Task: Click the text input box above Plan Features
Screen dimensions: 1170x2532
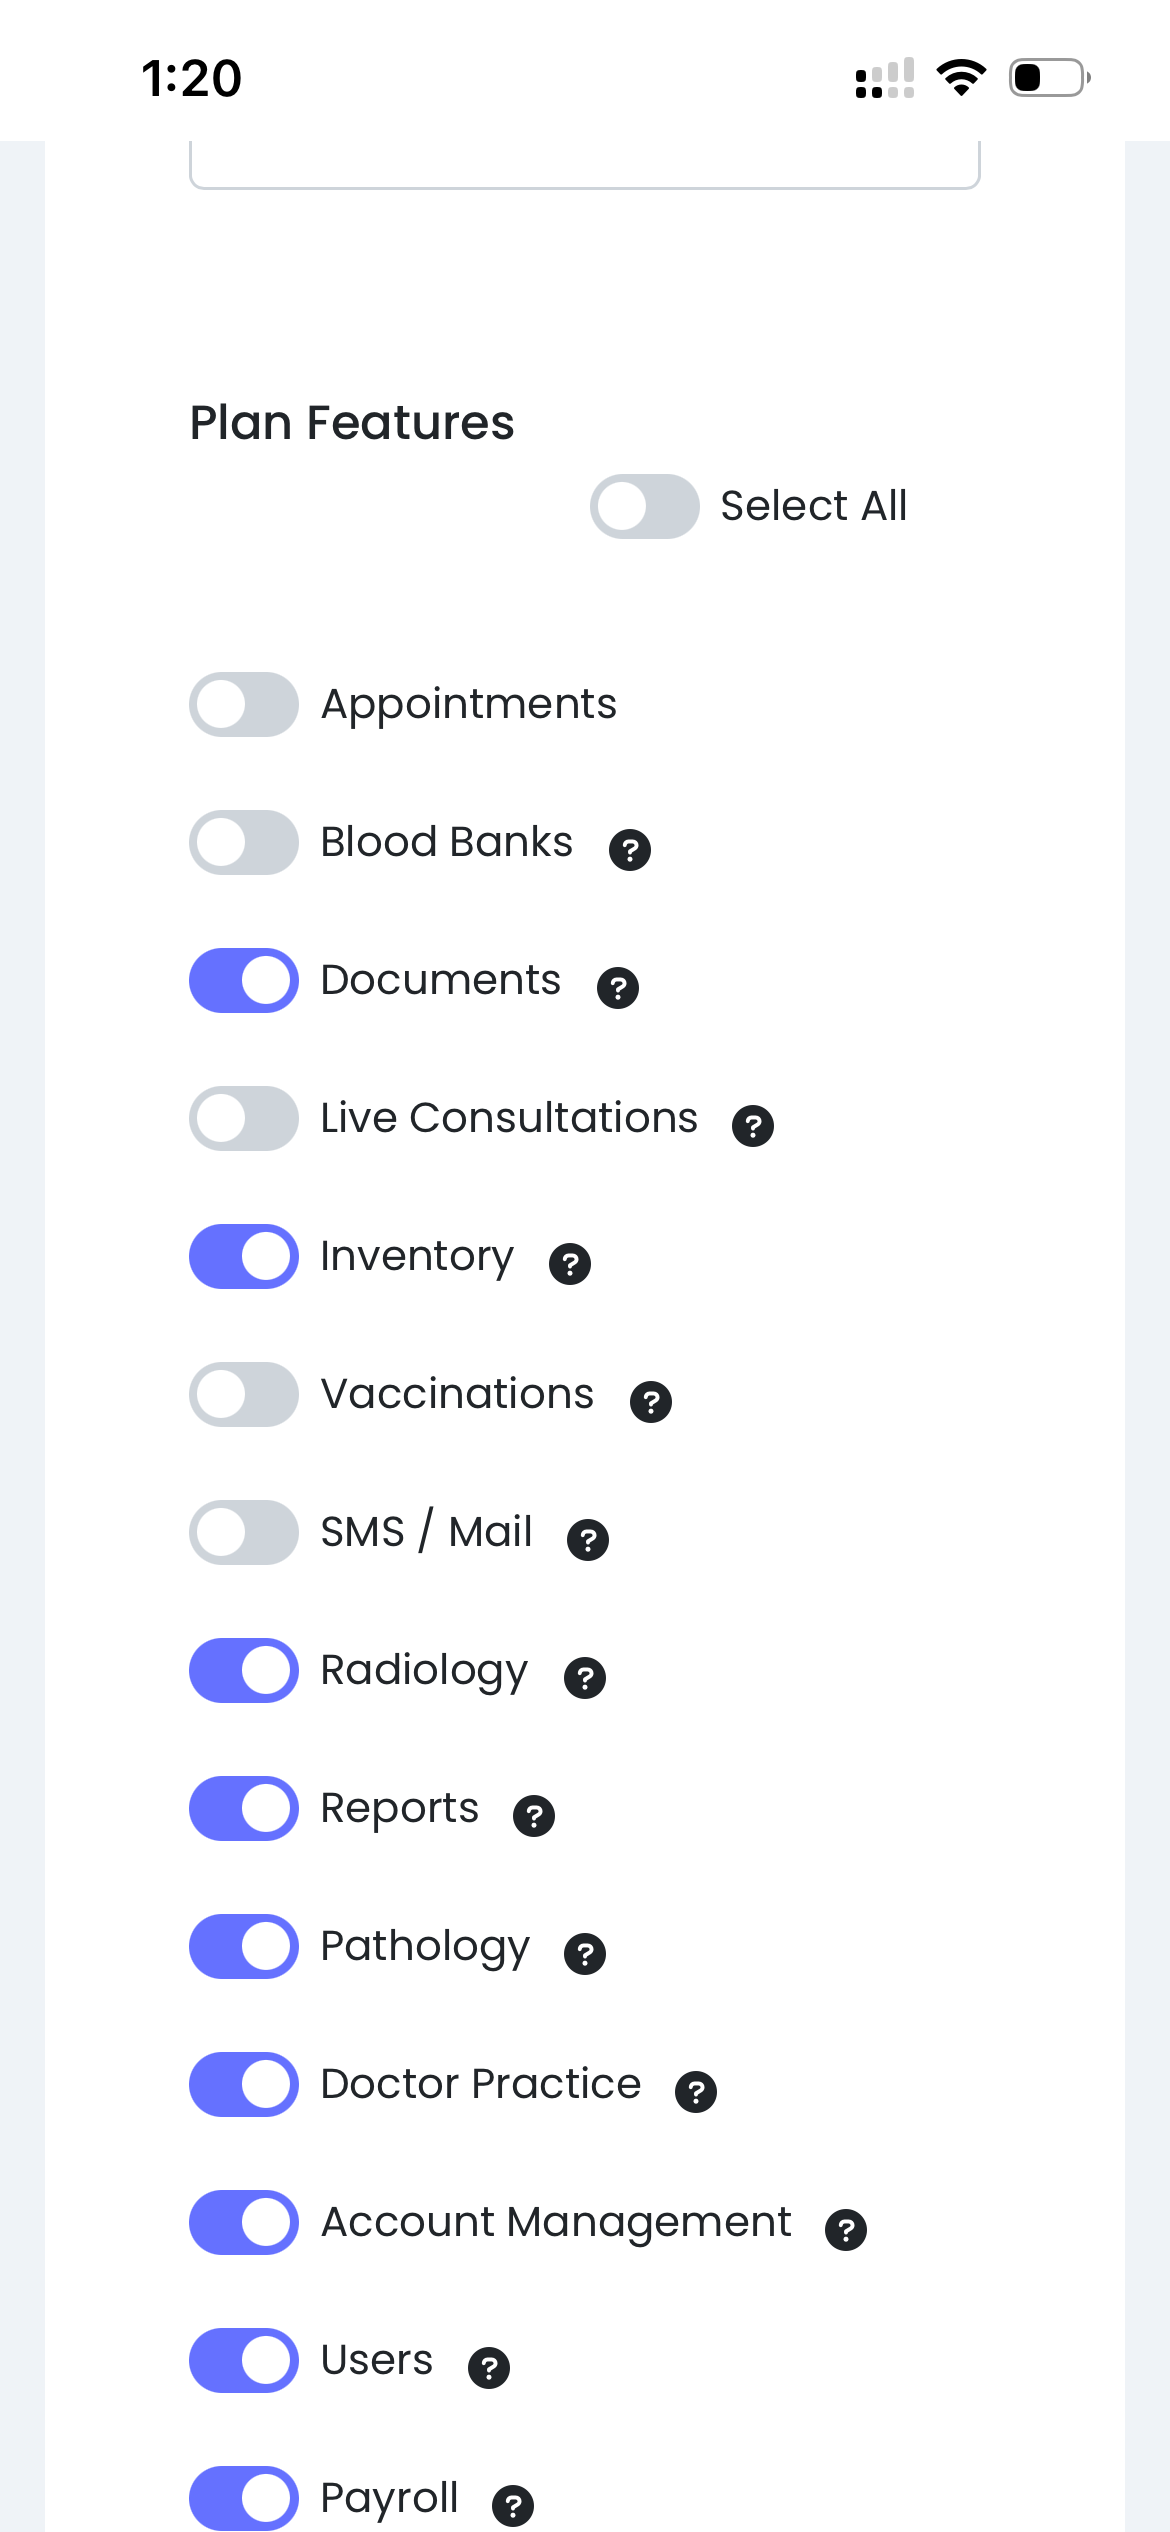Action: [x=585, y=163]
